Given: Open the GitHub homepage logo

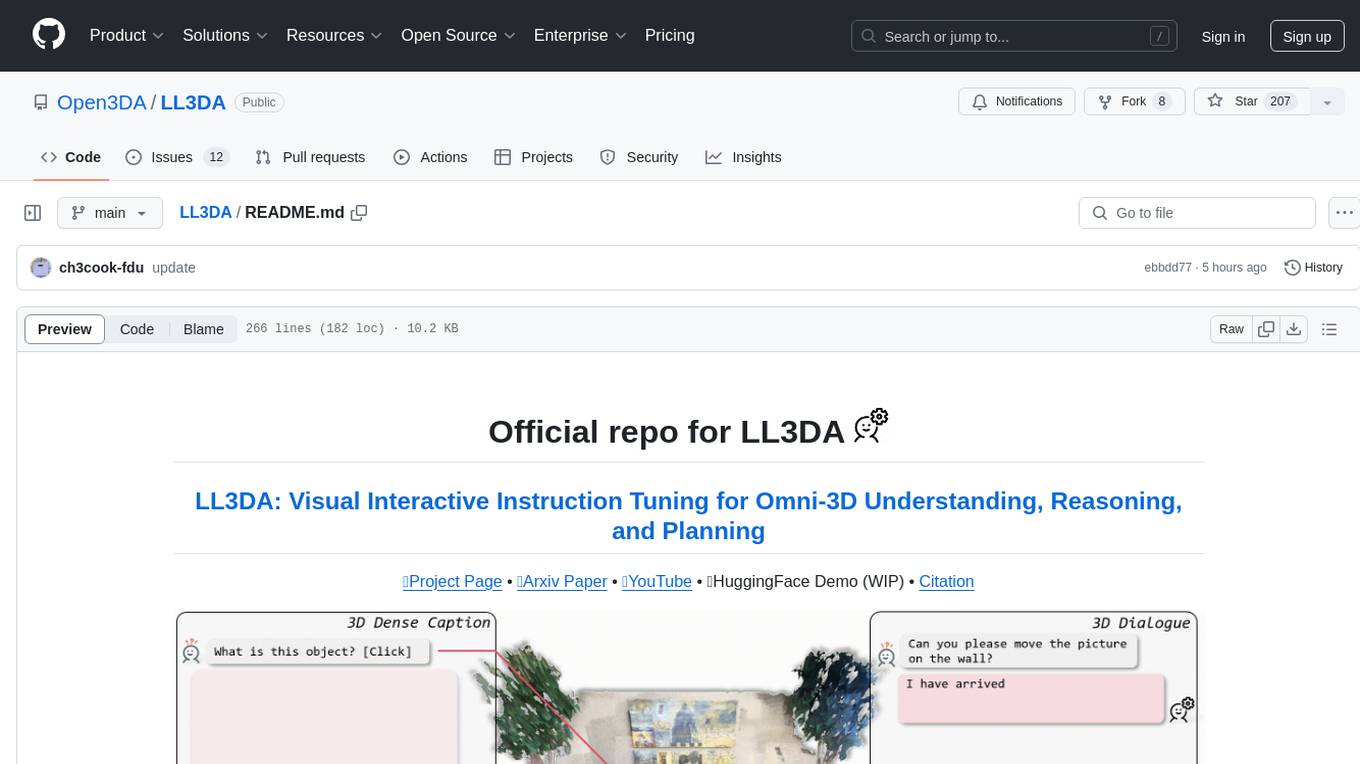Looking at the screenshot, I should point(49,35).
